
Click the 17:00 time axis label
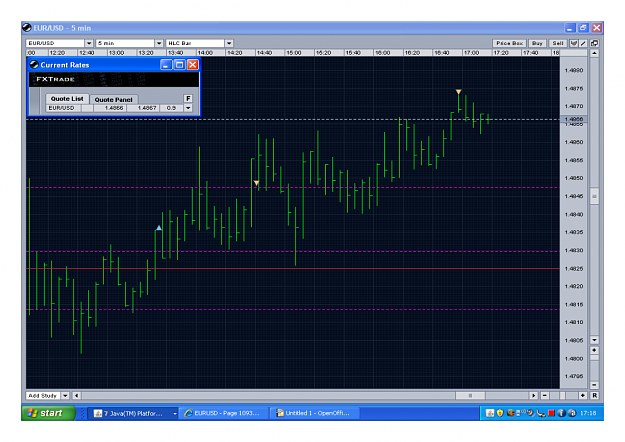click(471, 53)
